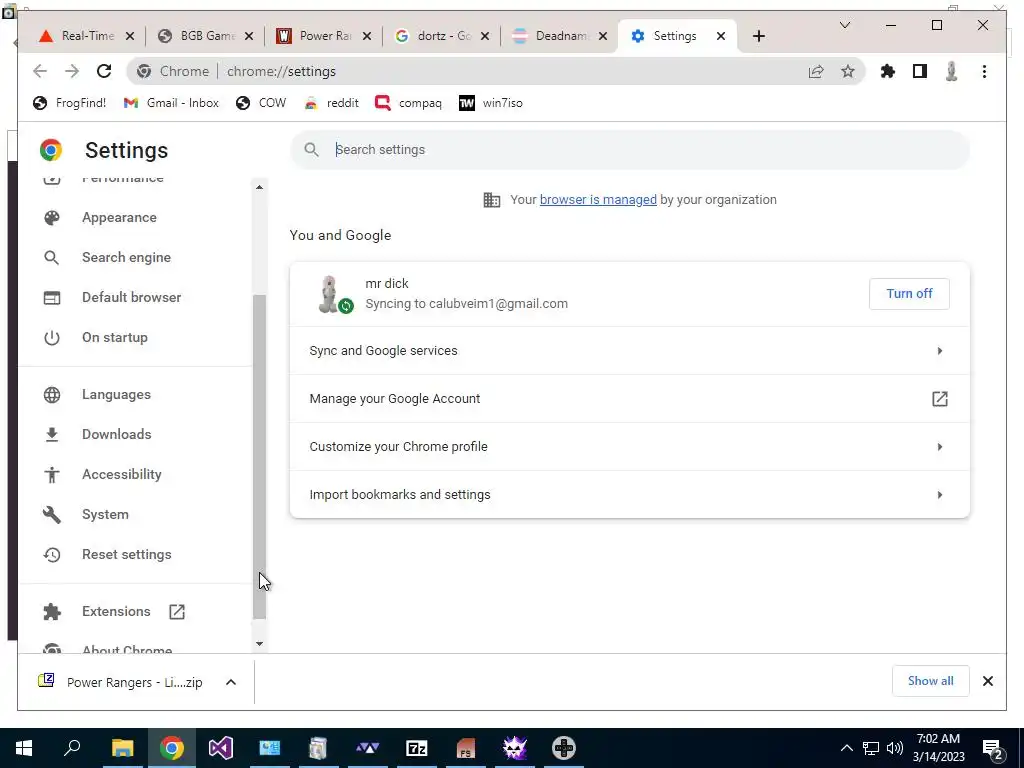Select the Settings tab
1024x768 pixels.
(678, 36)
